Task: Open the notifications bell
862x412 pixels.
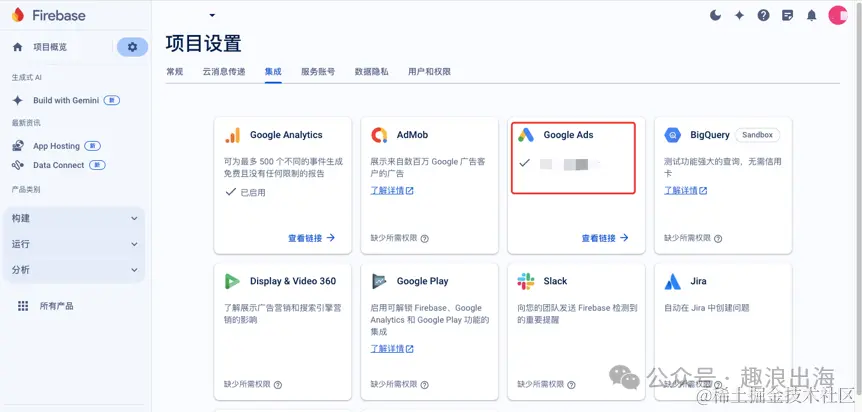Action: point(811,15)
